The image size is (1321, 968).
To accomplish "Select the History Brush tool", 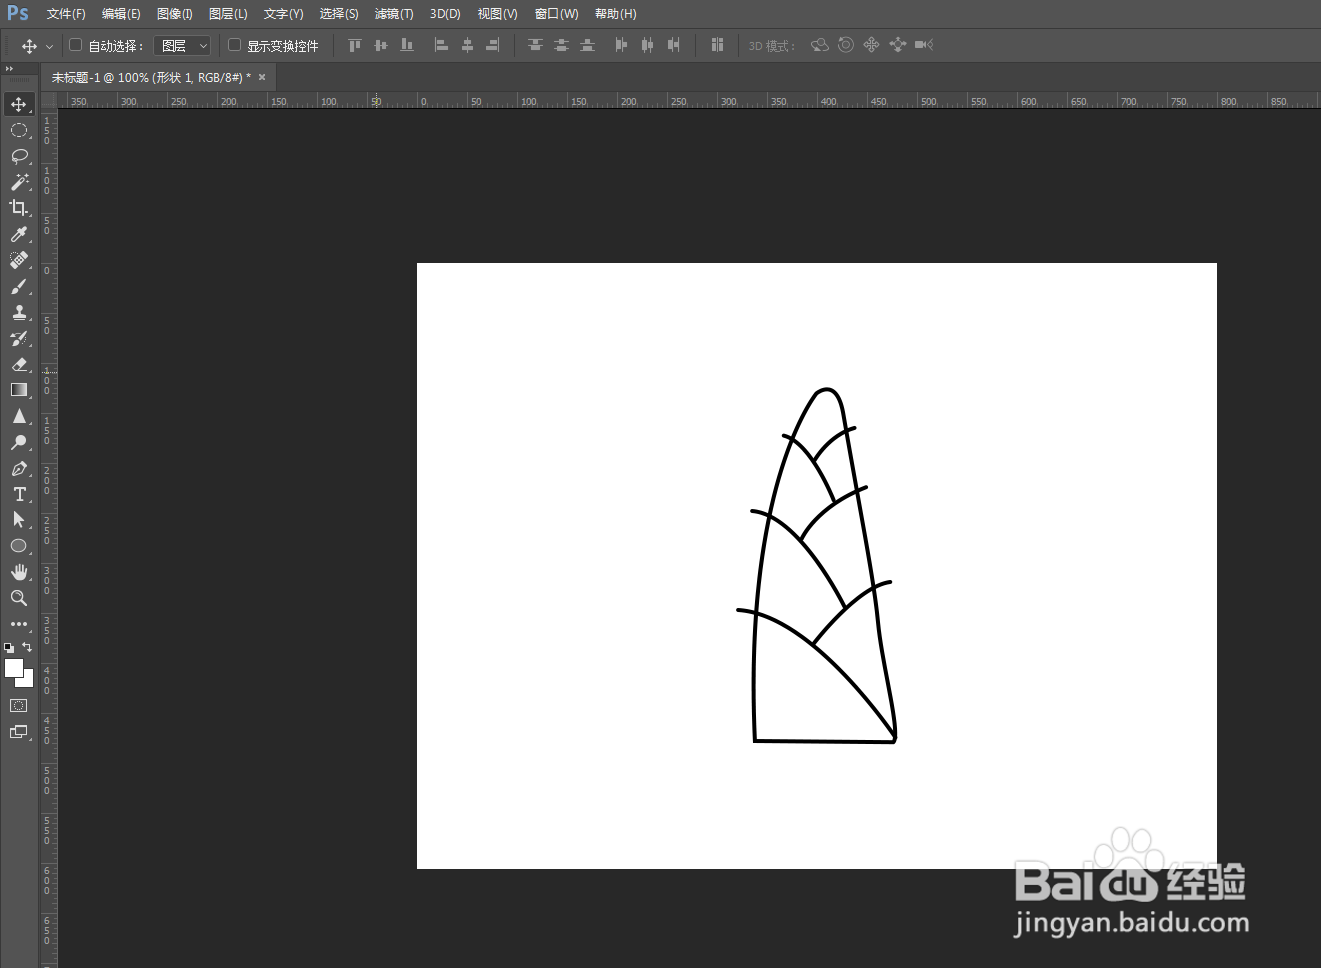I will point(19,339).
